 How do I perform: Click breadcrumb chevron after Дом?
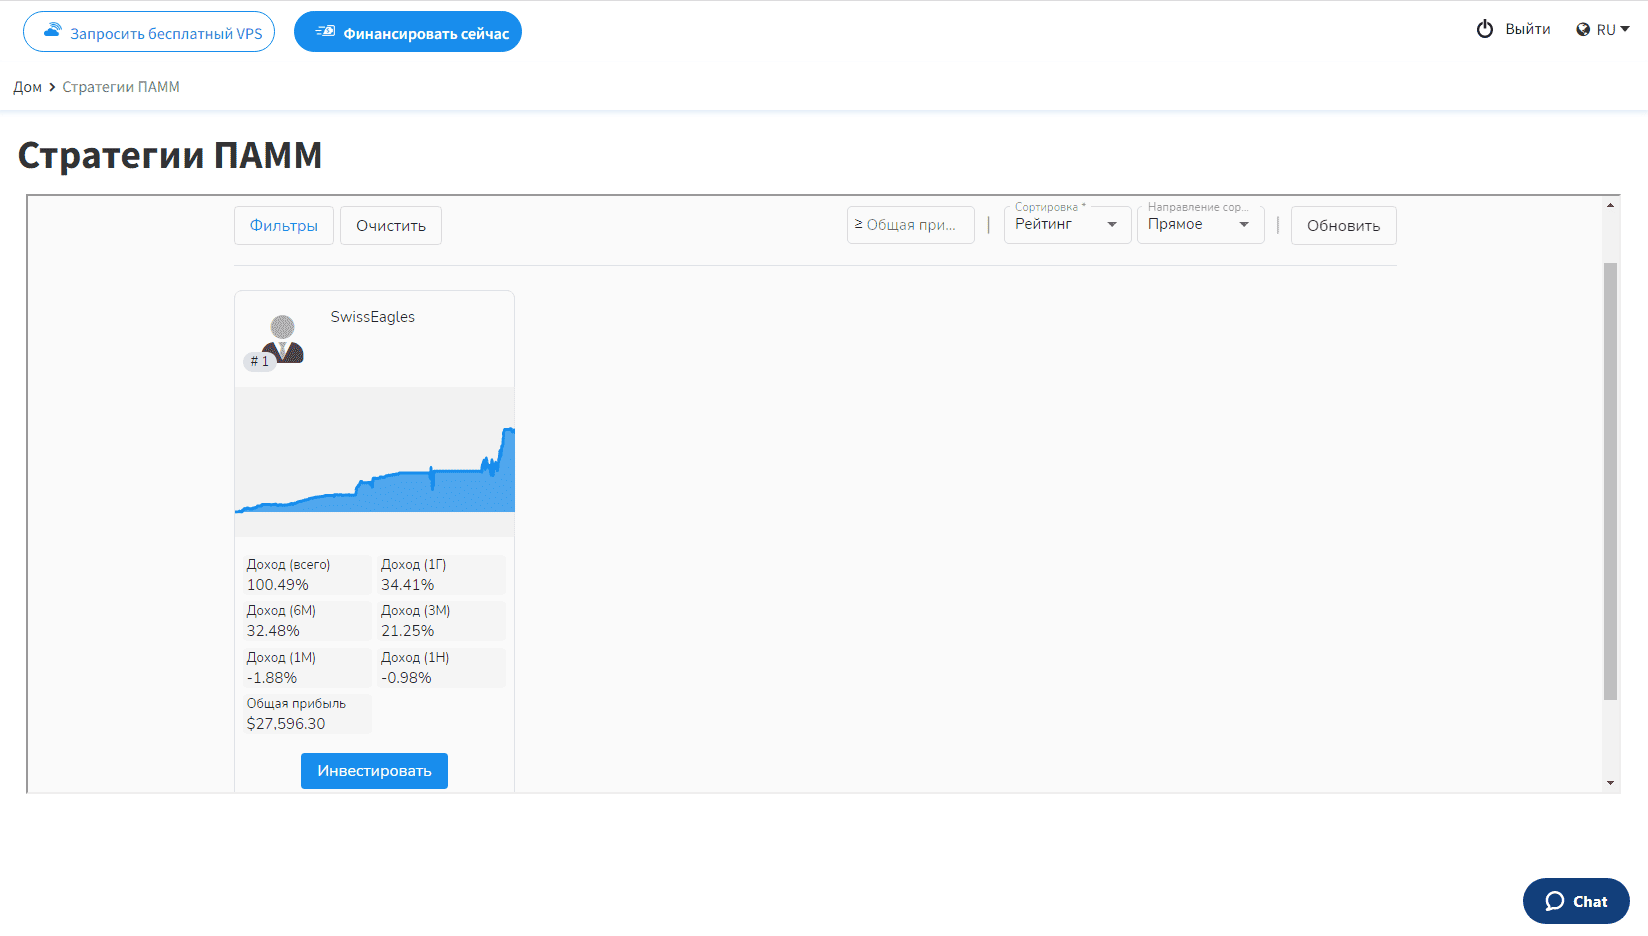[x=52, y=87]
